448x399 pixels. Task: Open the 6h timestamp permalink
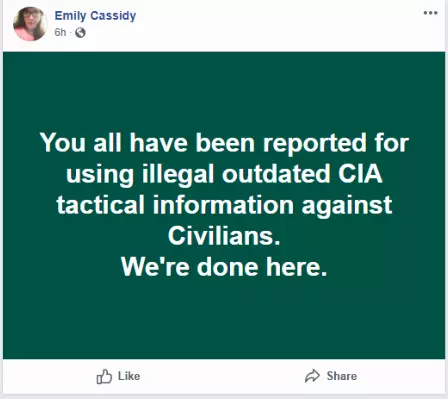pyautogui.click(x=60, y=32)
